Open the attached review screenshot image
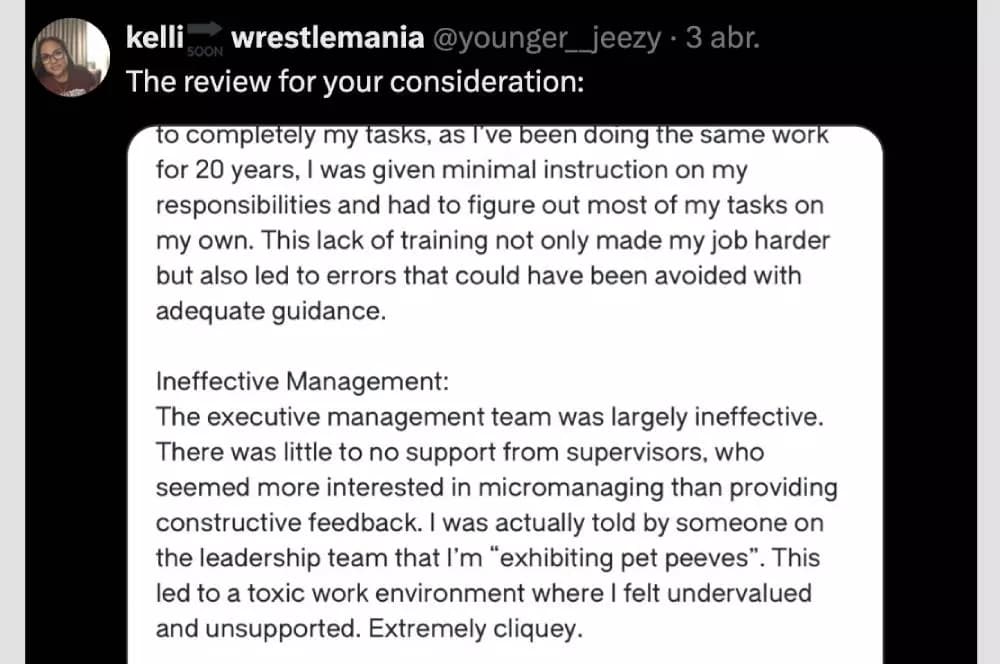 point(505,395)
